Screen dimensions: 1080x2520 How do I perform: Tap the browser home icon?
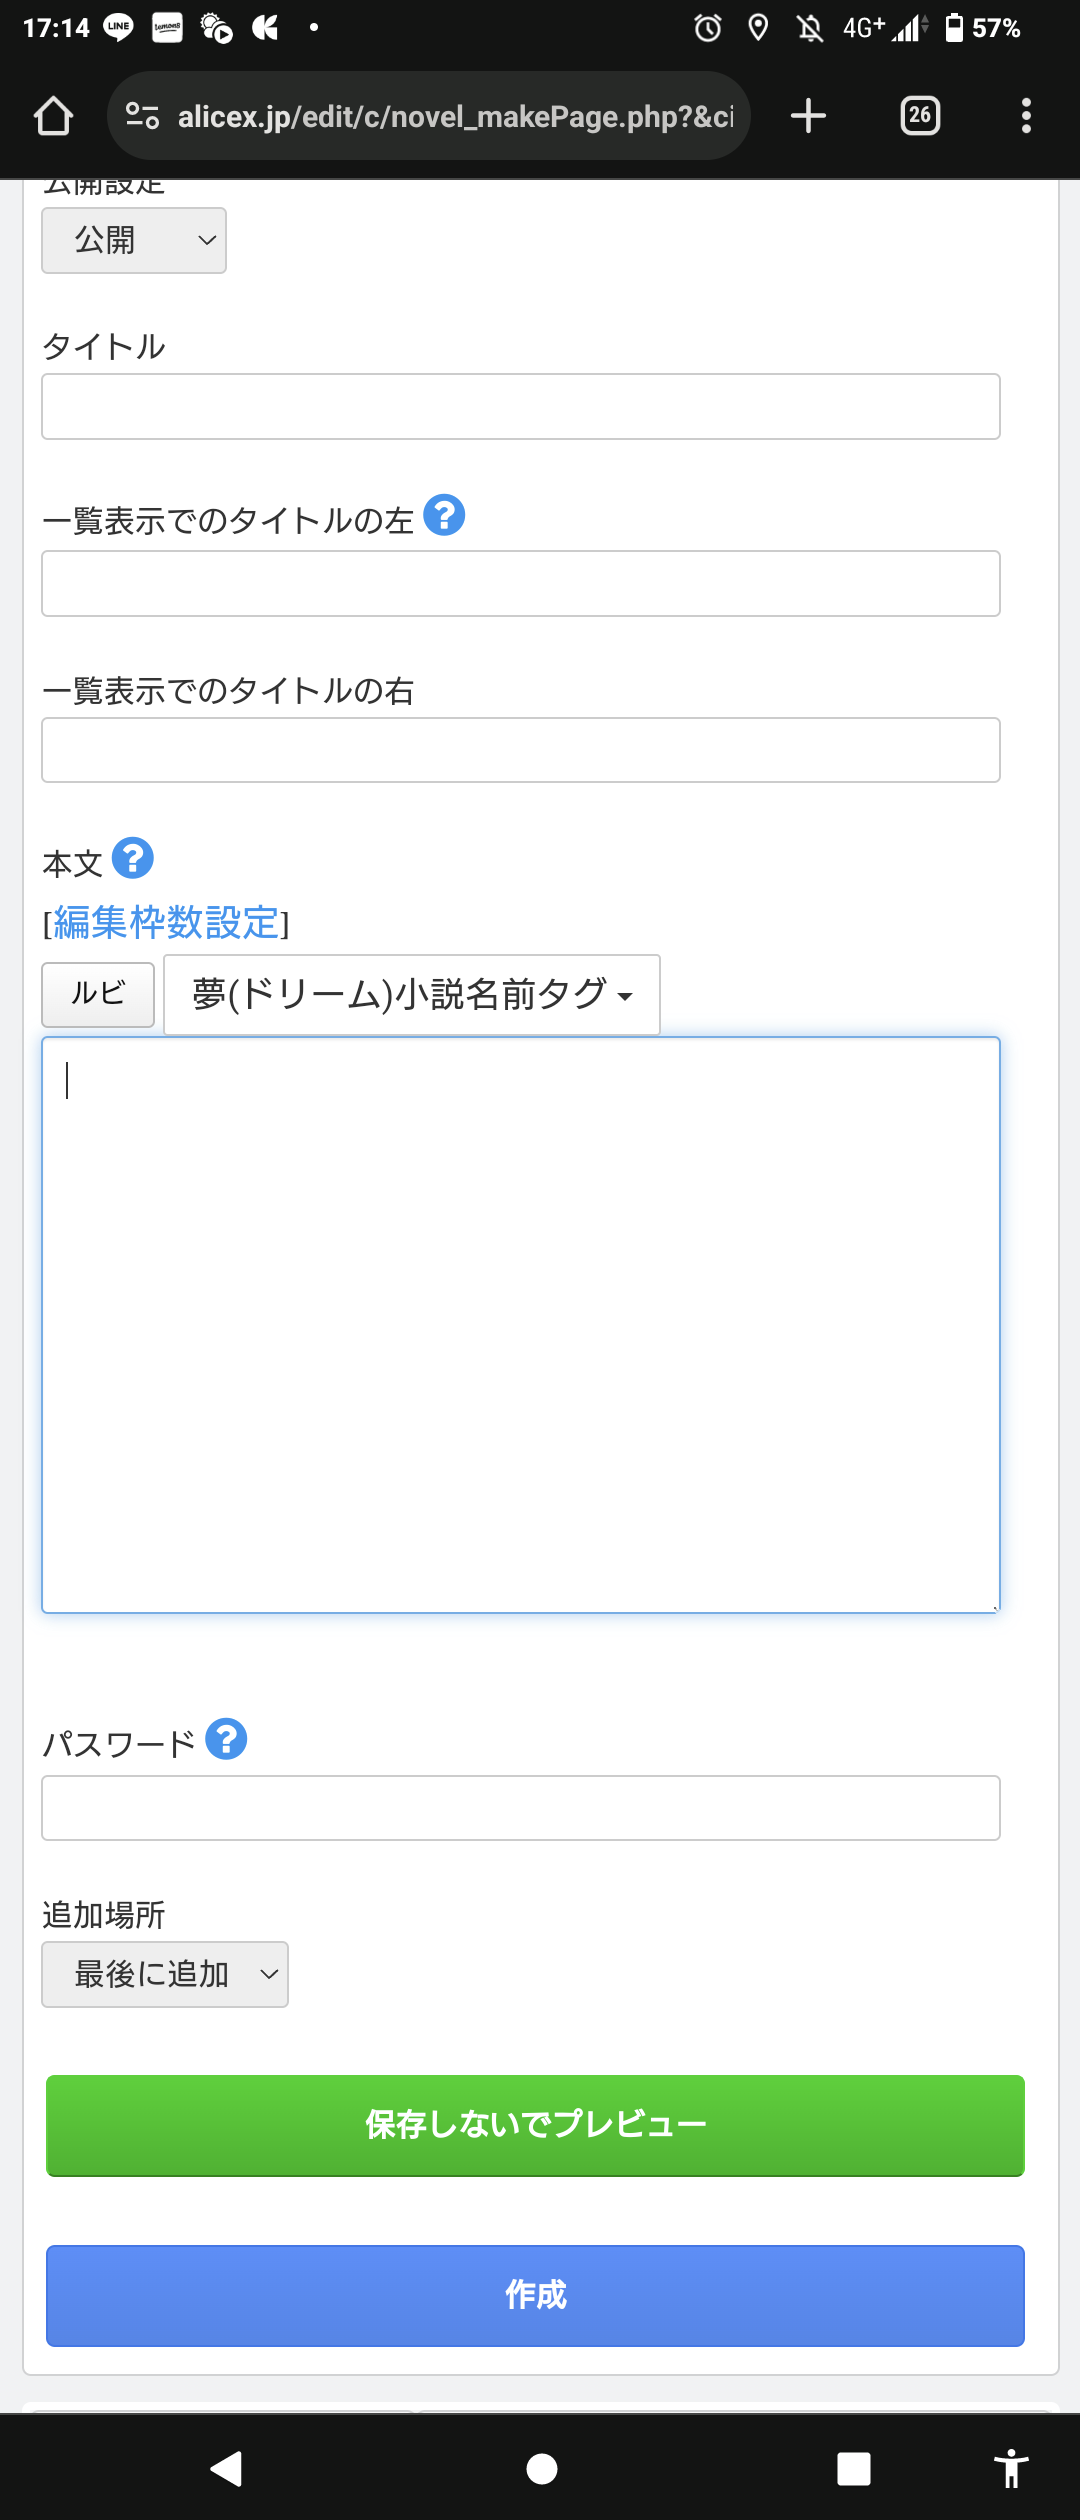[x=54, y=116]
